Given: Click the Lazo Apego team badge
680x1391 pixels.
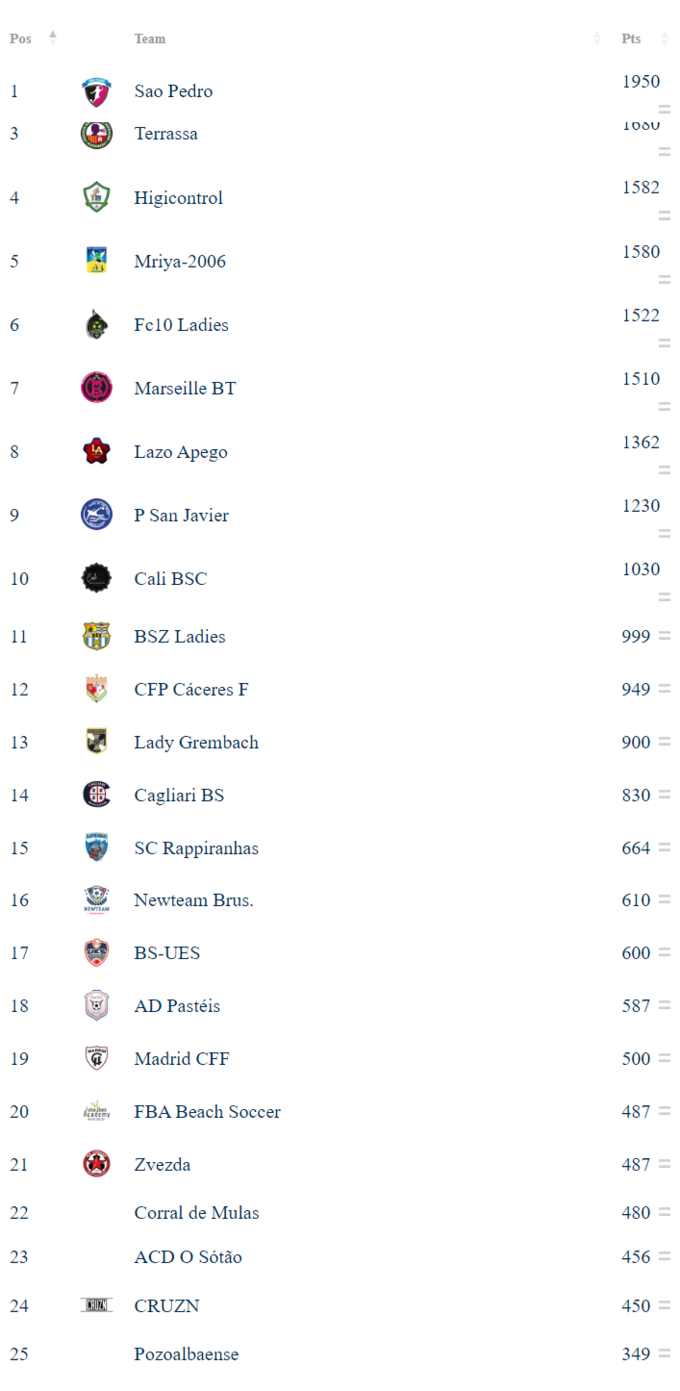Looking at the screenshot, I should [96, 451].
